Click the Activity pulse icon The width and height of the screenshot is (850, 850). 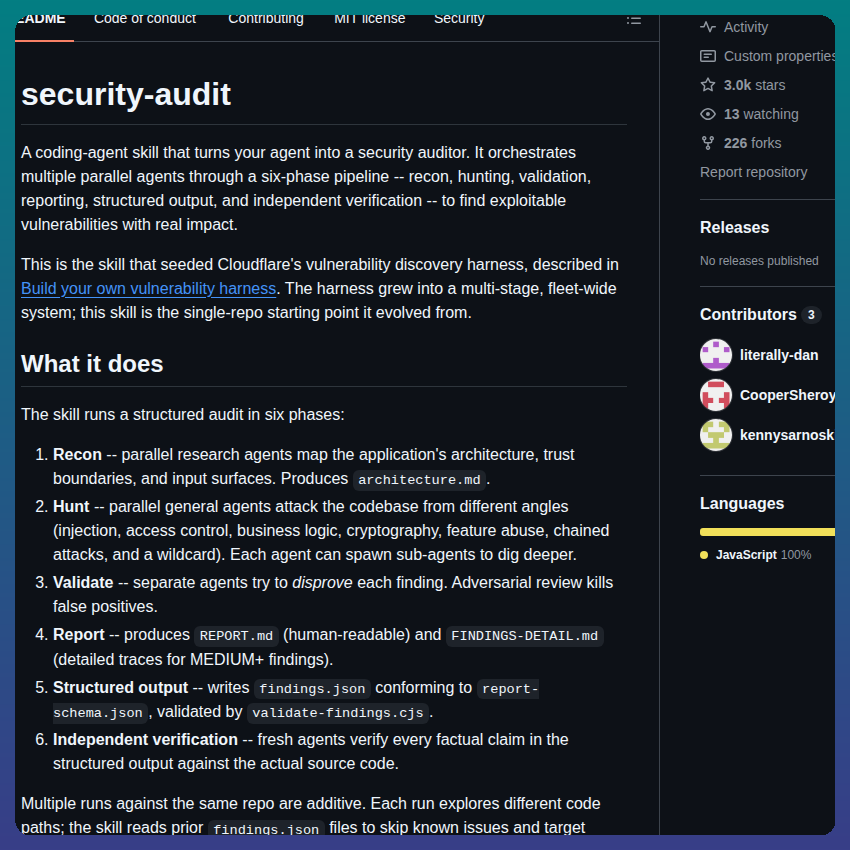coord(707,27)
